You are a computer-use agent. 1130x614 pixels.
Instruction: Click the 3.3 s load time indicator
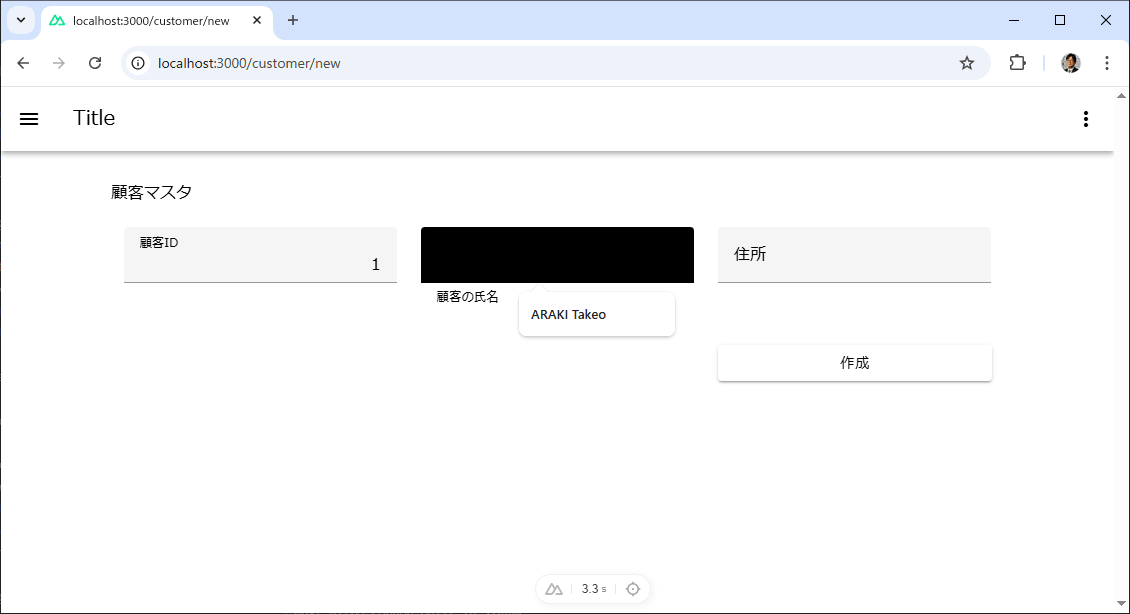coord(594,589)
